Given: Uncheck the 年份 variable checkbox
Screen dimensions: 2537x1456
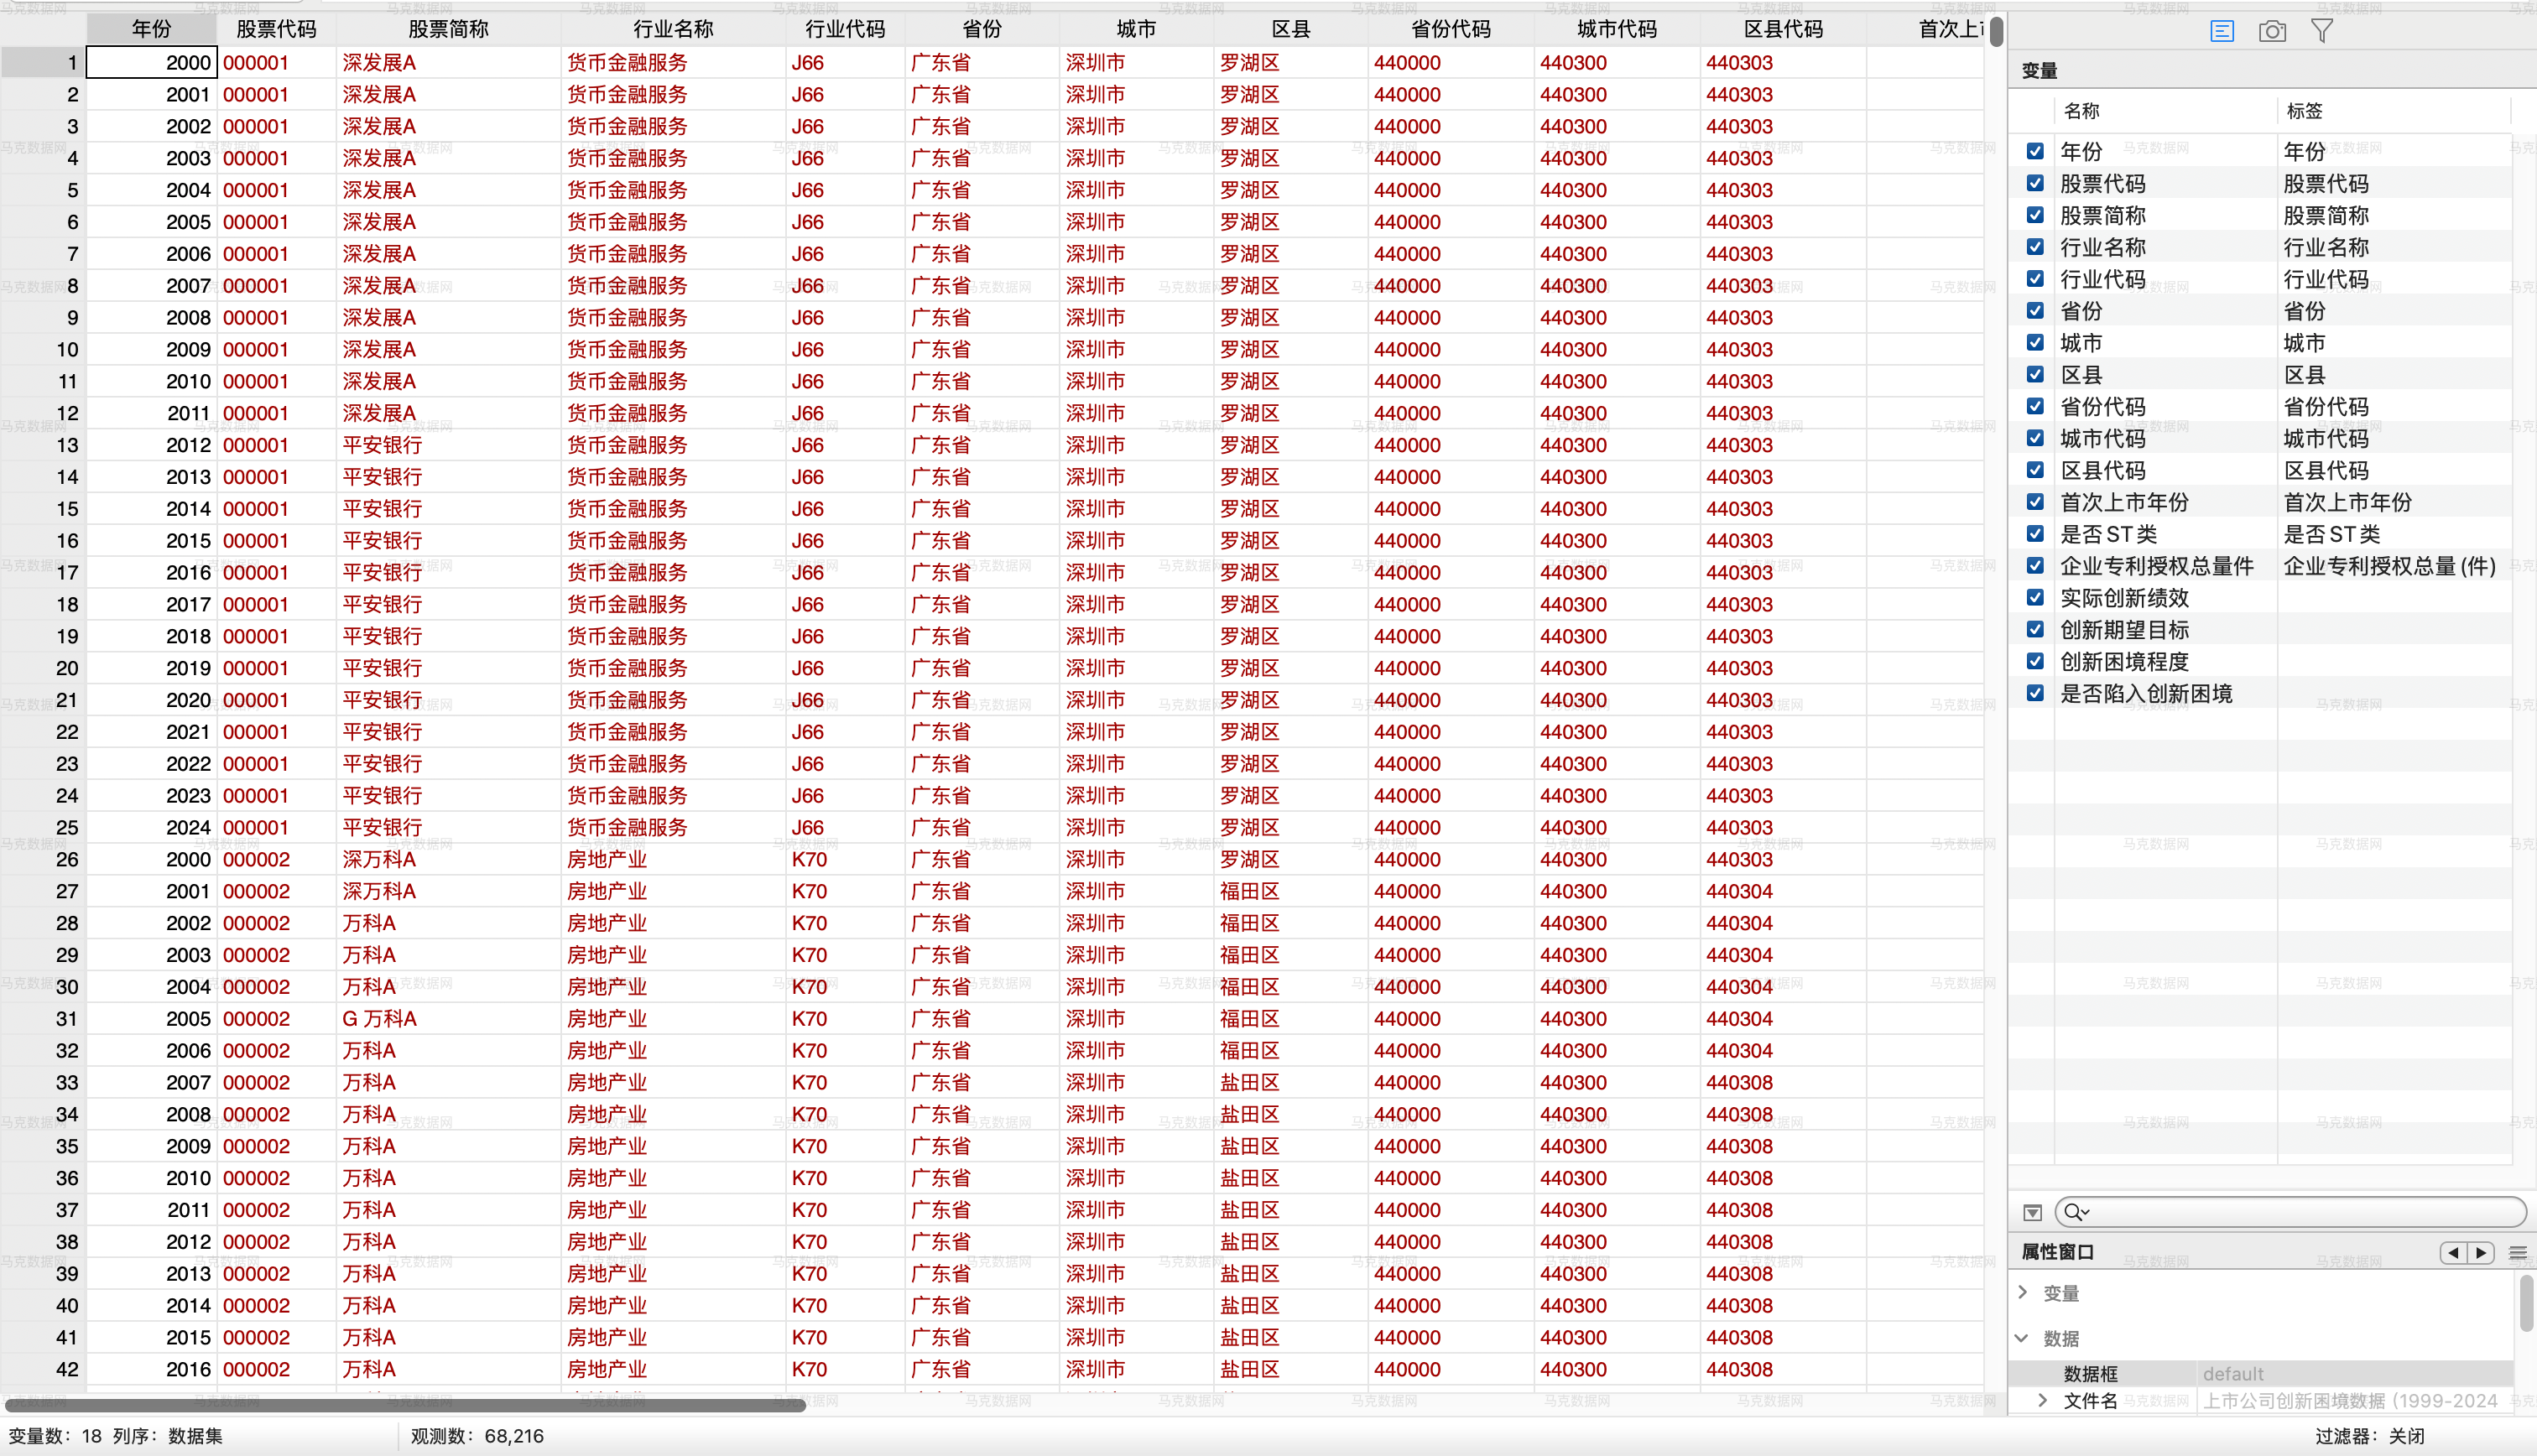Looking at the screenshot, I should coord(2035,151).
